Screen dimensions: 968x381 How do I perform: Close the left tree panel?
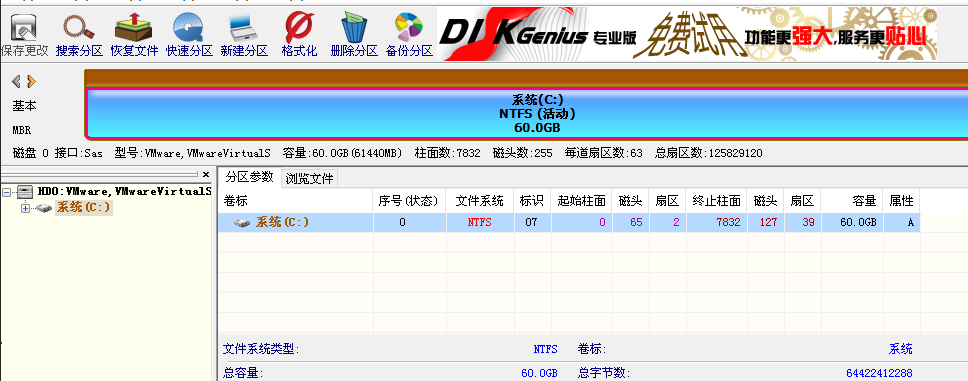[206, 175]
